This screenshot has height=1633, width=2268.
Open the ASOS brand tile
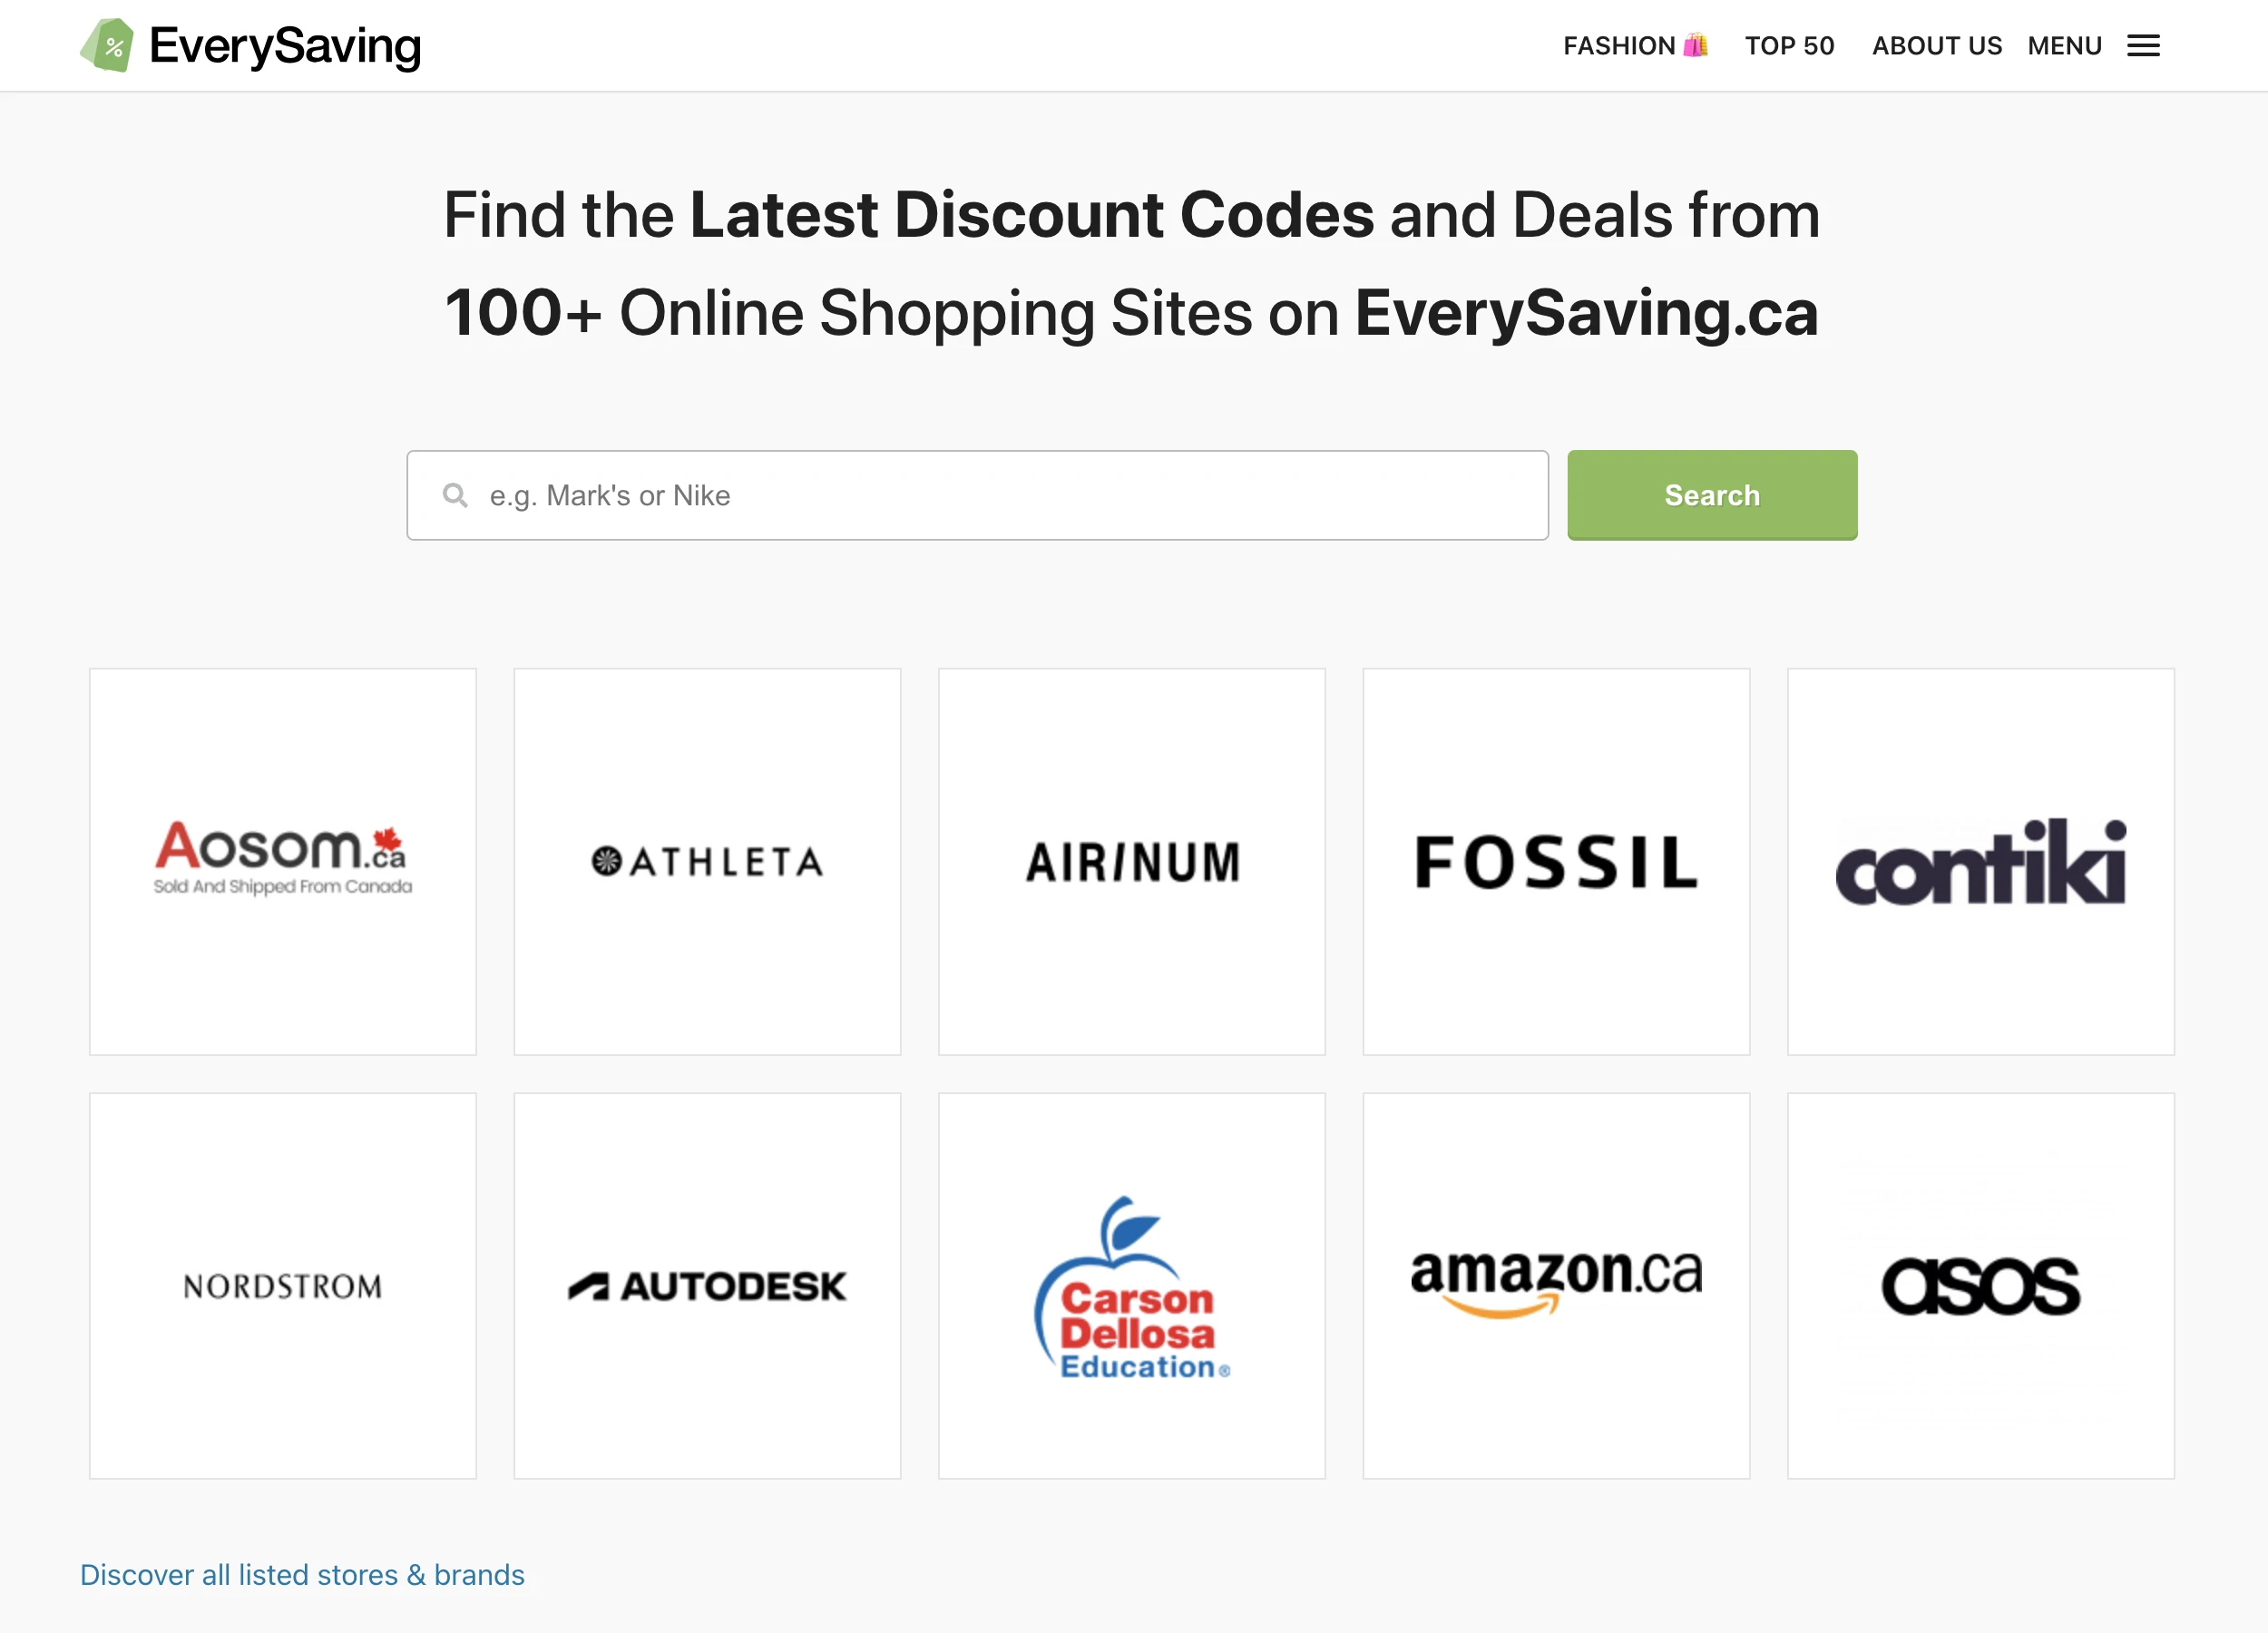point(1981,1287)
